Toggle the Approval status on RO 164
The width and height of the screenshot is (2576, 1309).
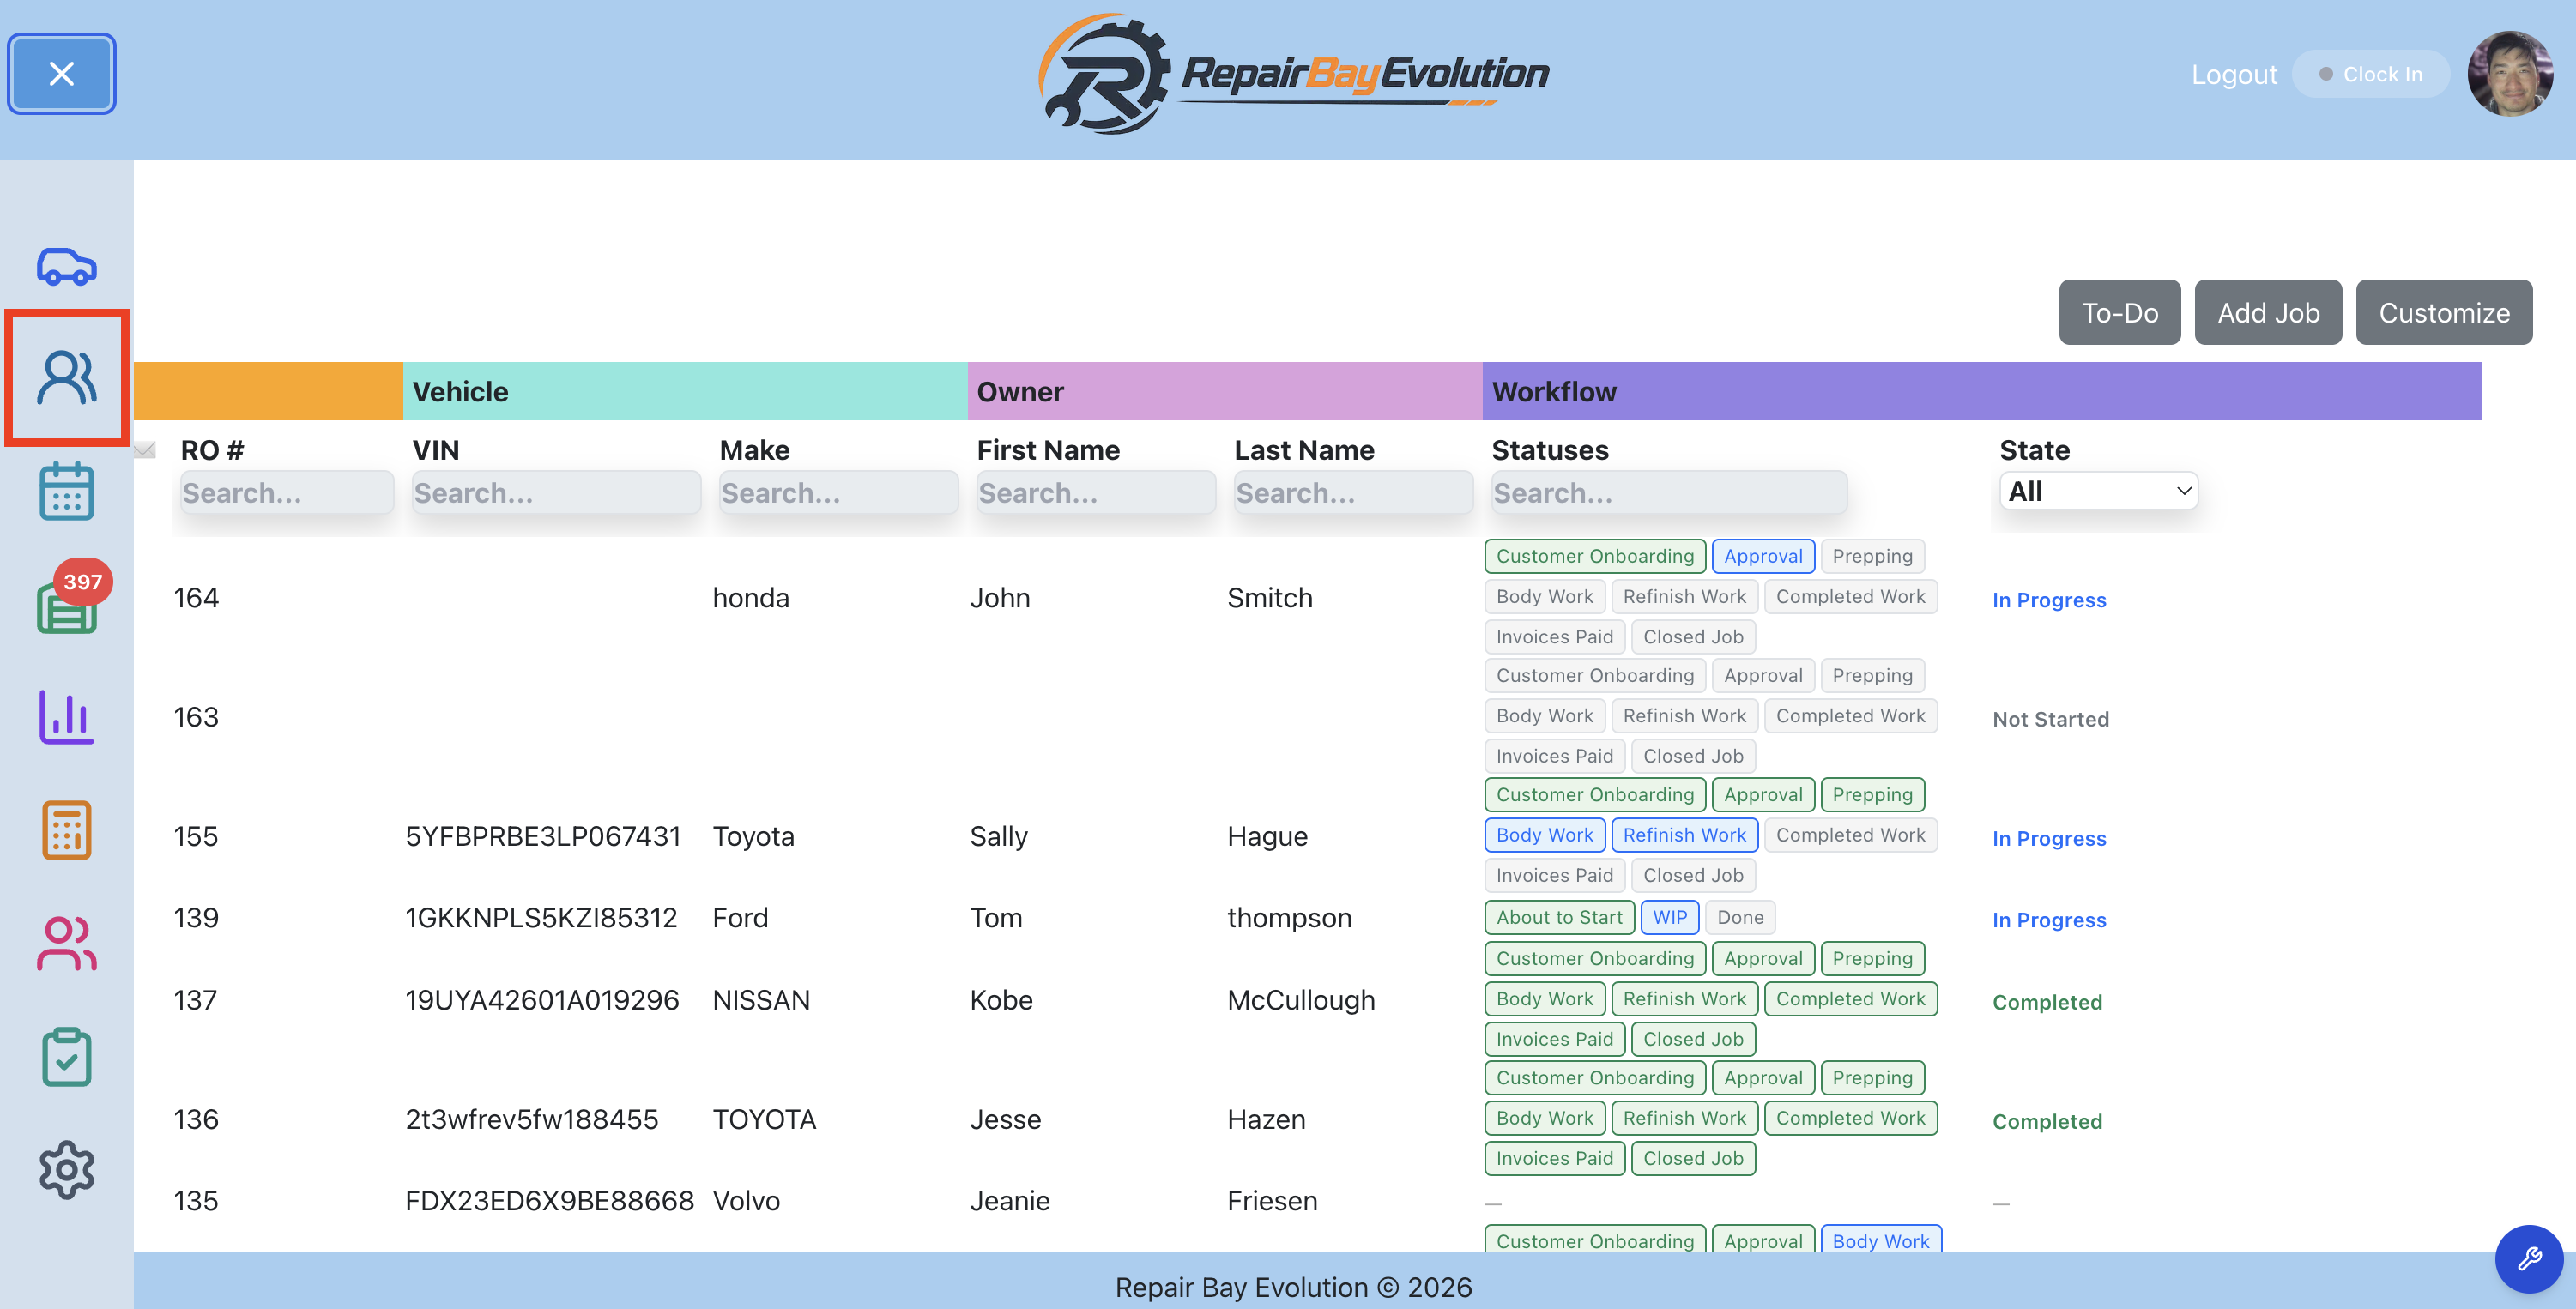click(x=1763, y=556)
